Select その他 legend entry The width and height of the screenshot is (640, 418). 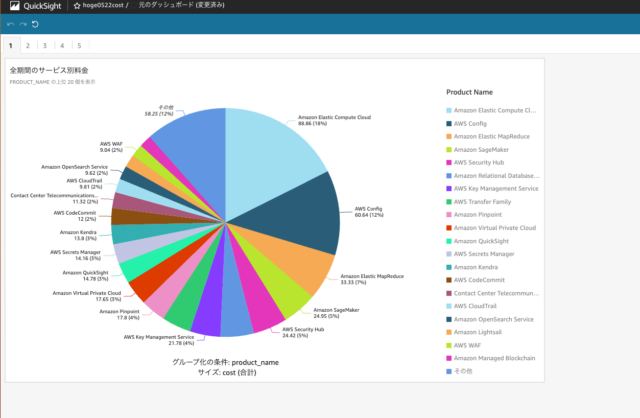point(459,371)
